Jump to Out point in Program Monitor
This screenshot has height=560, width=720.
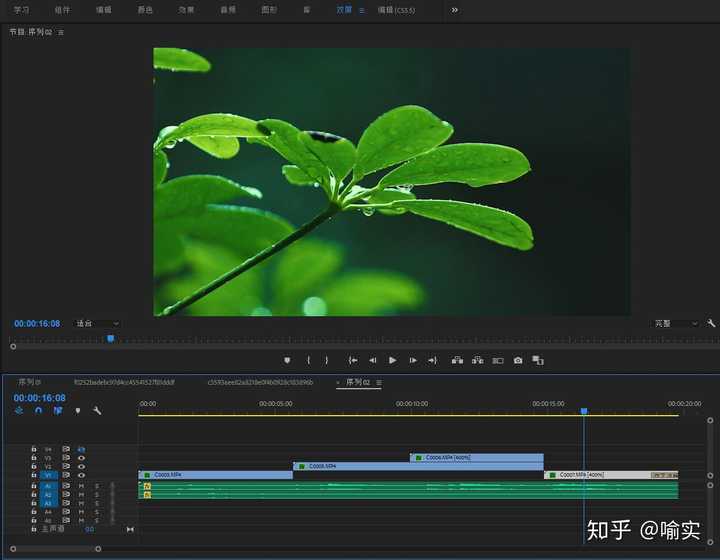click(x=433, y=360)
